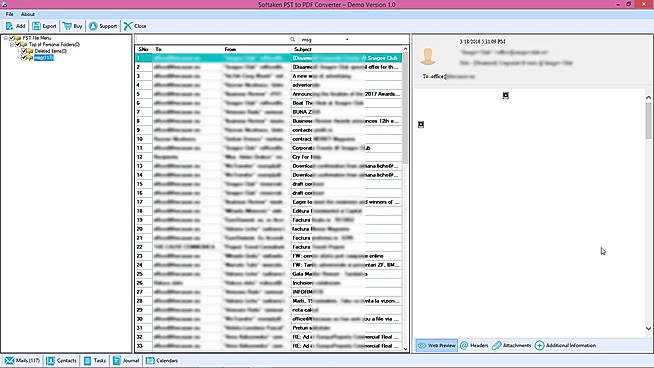The width and height of the screenshot is (654, 368).
Task: Collapse the PST File Menu root node
Action: click(6, 38)
